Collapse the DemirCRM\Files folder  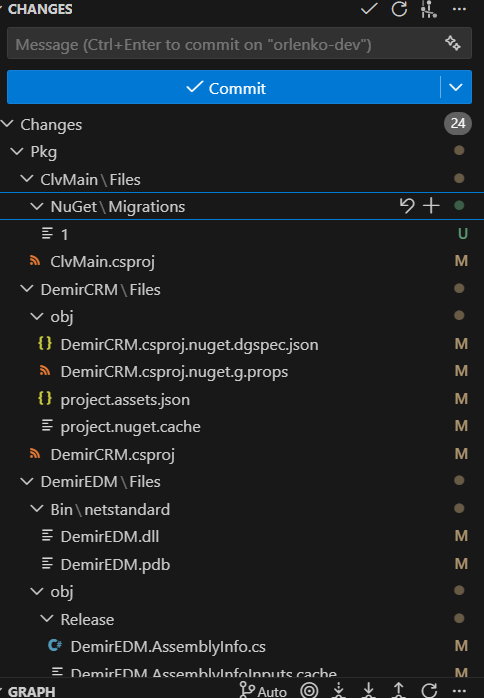27,288
